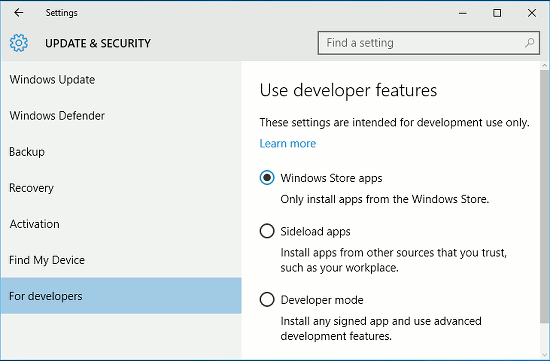Close the Settings window
Screen dimensions: 550x361
(532, 13)
